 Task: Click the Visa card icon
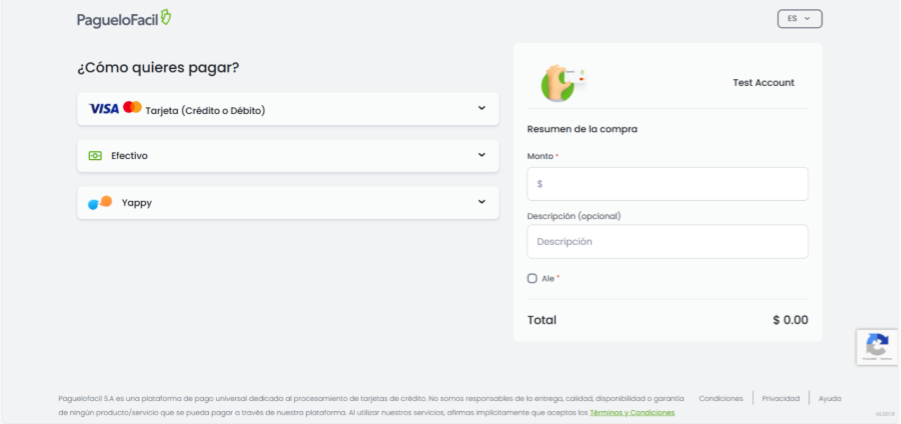(104, 109)
